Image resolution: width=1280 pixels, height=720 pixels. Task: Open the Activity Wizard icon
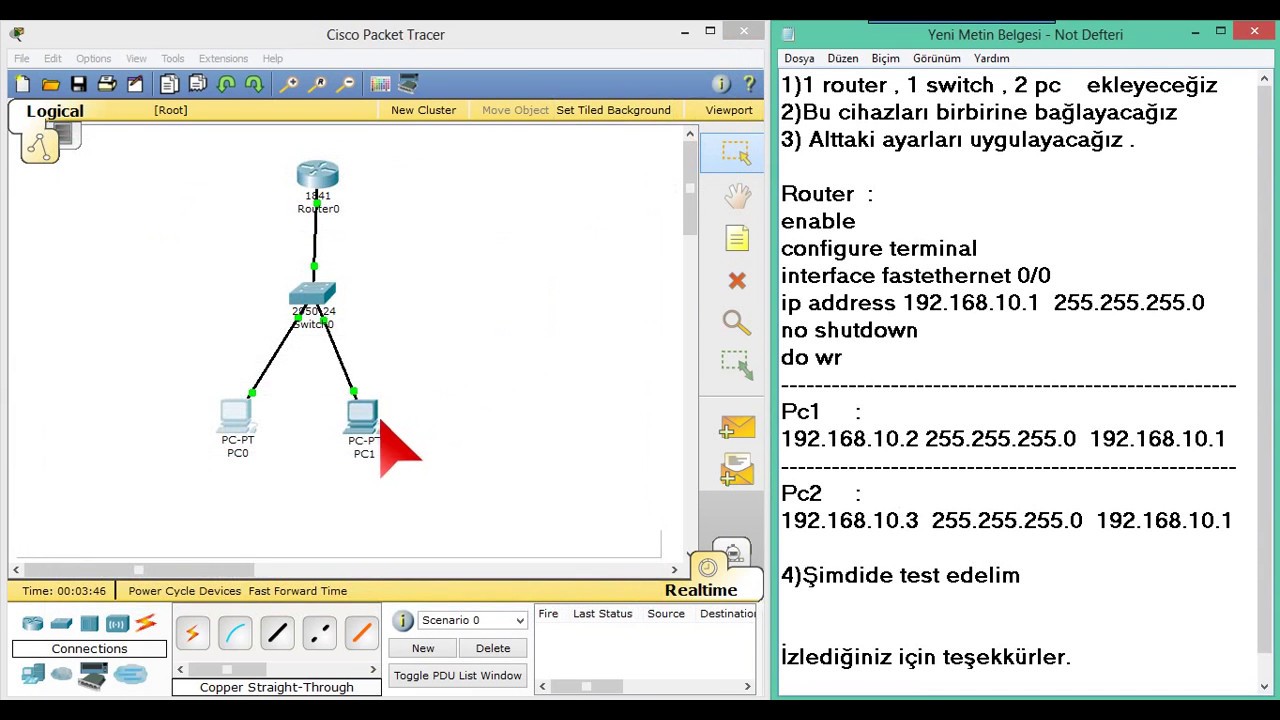click(135, 84)
